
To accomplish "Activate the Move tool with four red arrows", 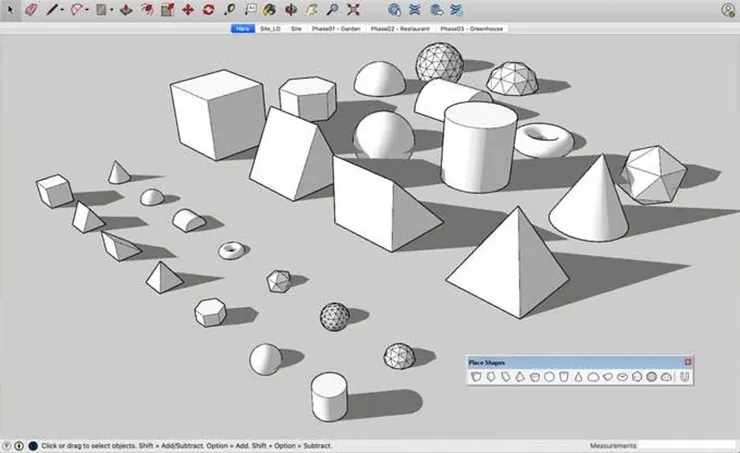I will click(x=188, y=9).
